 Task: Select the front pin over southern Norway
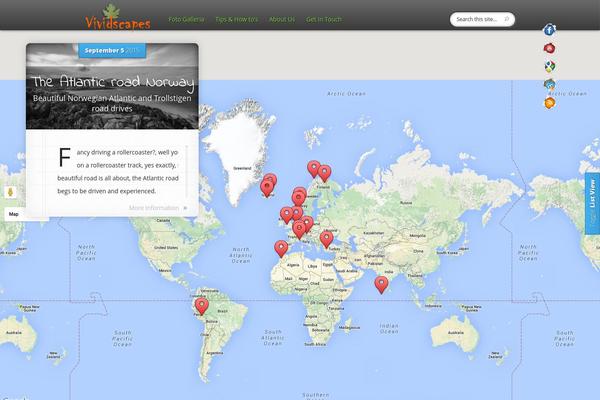point(298,198)
